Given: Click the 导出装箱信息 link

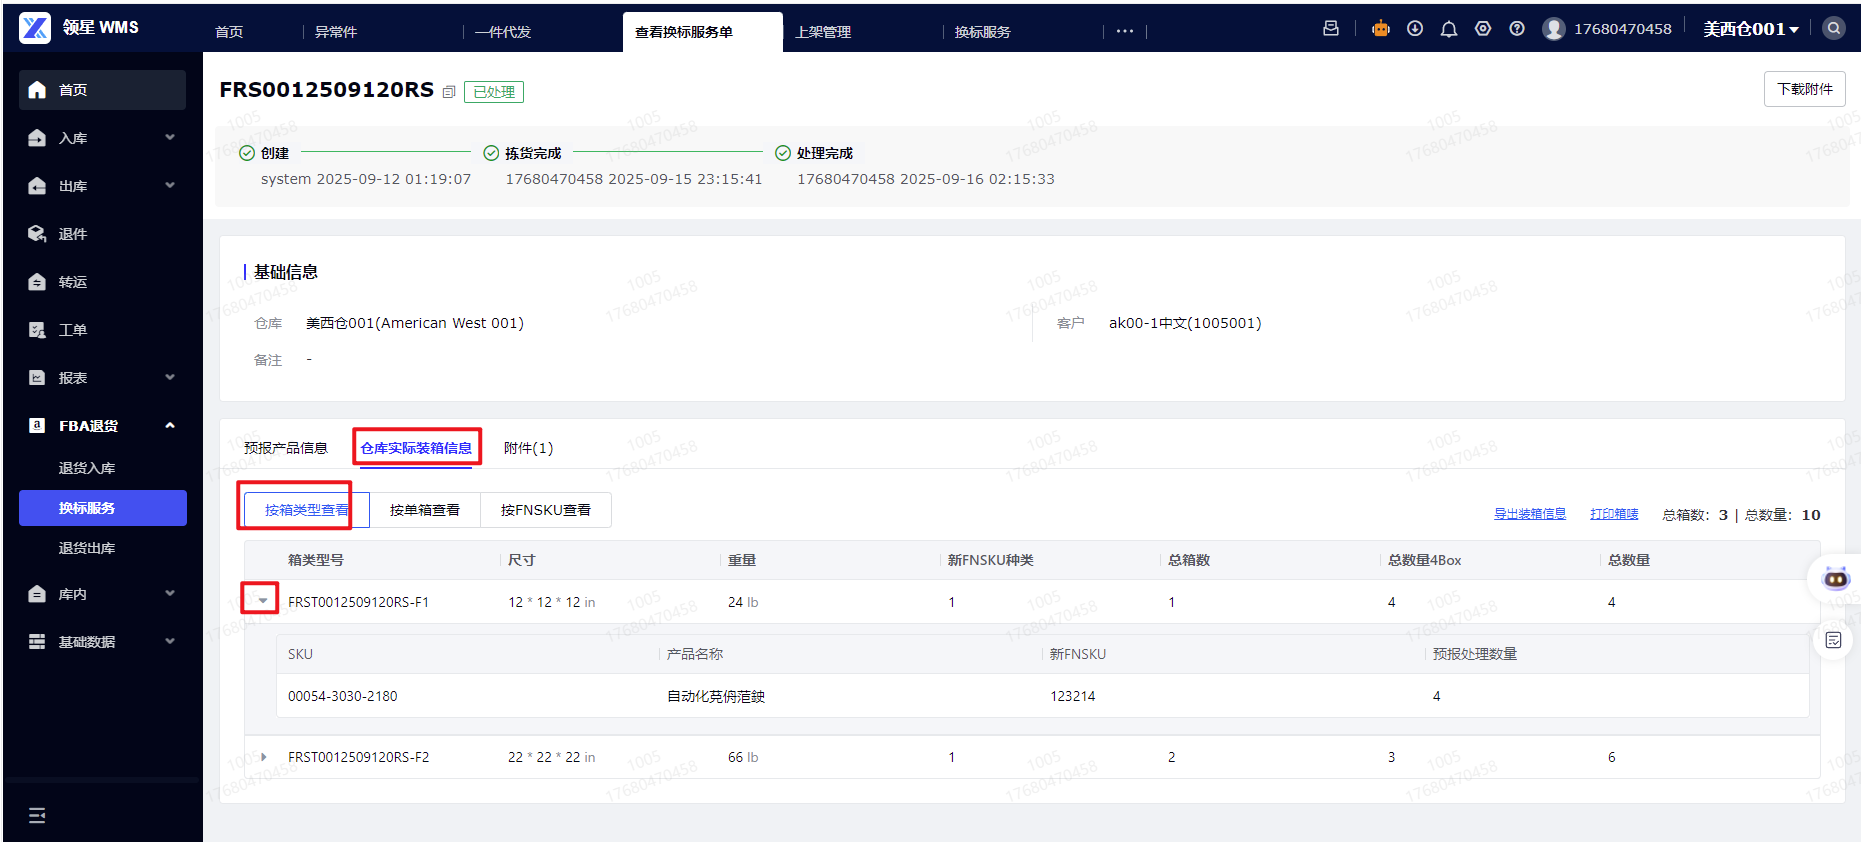Looking at the screenshot, I should (1530, 514).
